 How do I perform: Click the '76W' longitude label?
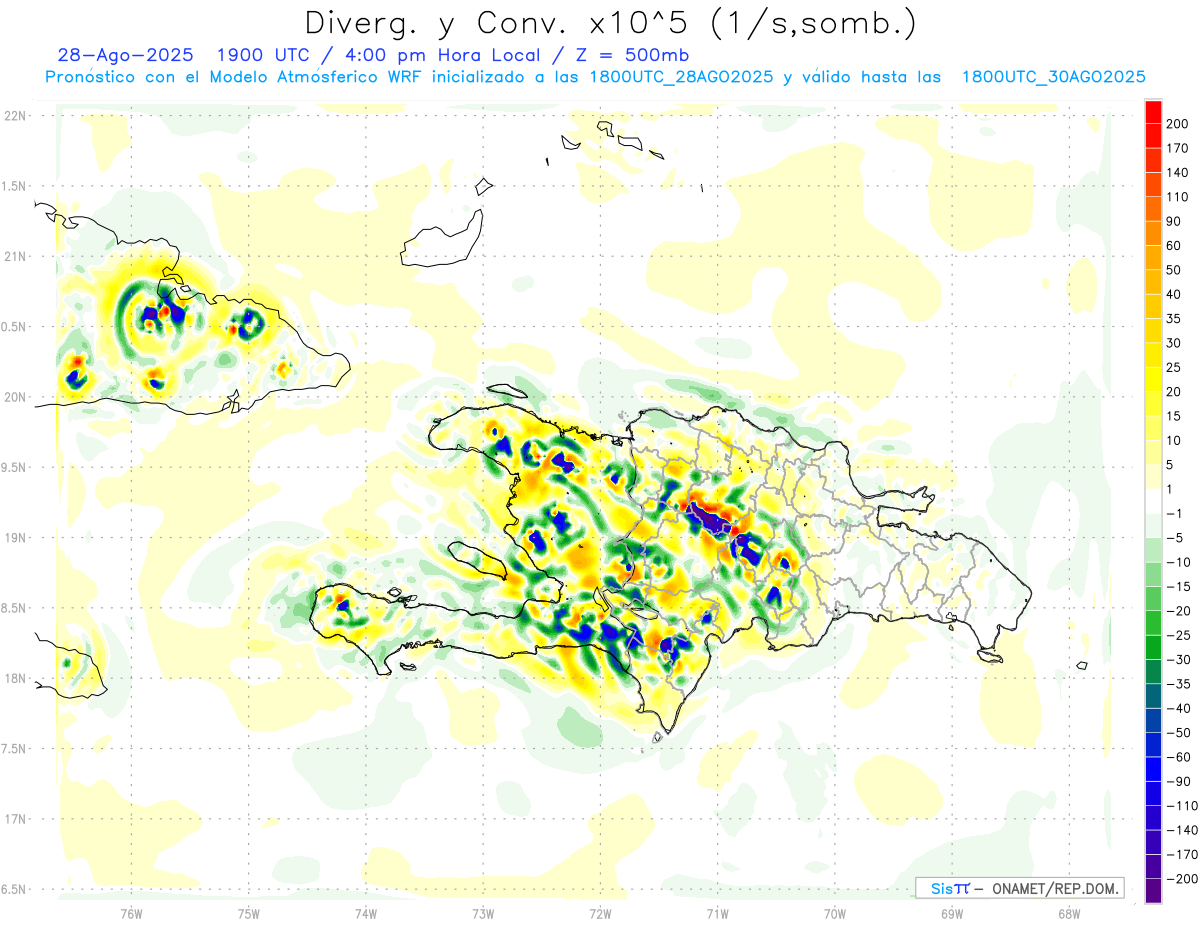131,914
